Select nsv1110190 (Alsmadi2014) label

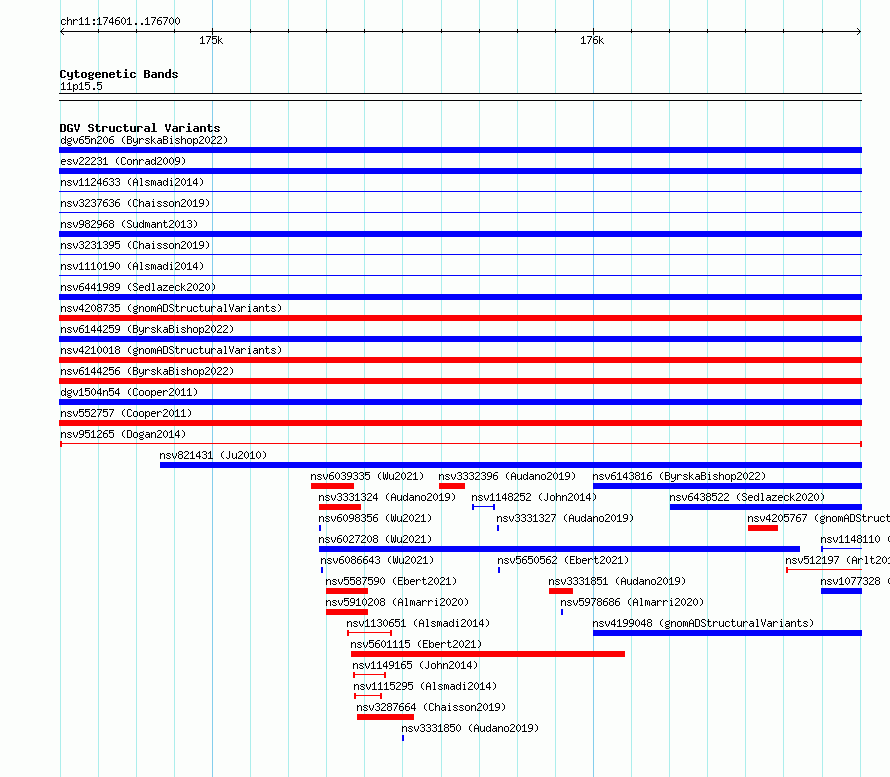pyautogui.click(x=132, y=266)
